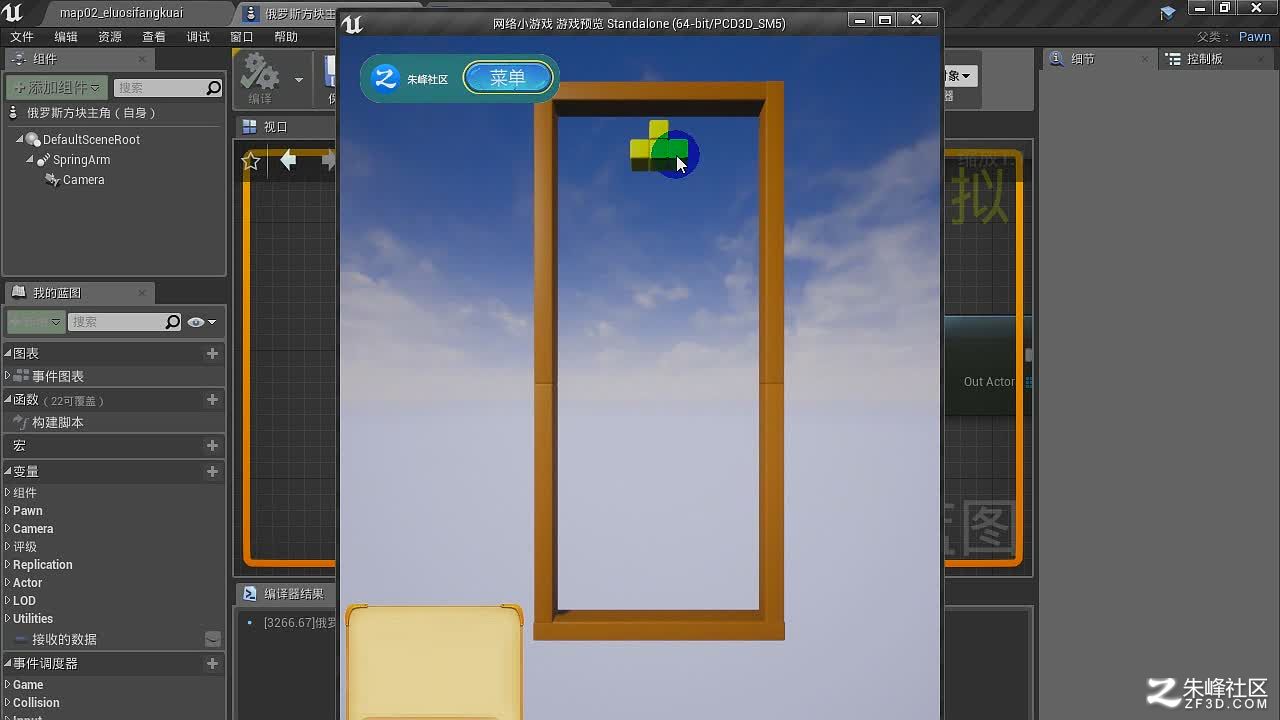Click the 朱峰社区 logo icon in game

pos(386,78)
